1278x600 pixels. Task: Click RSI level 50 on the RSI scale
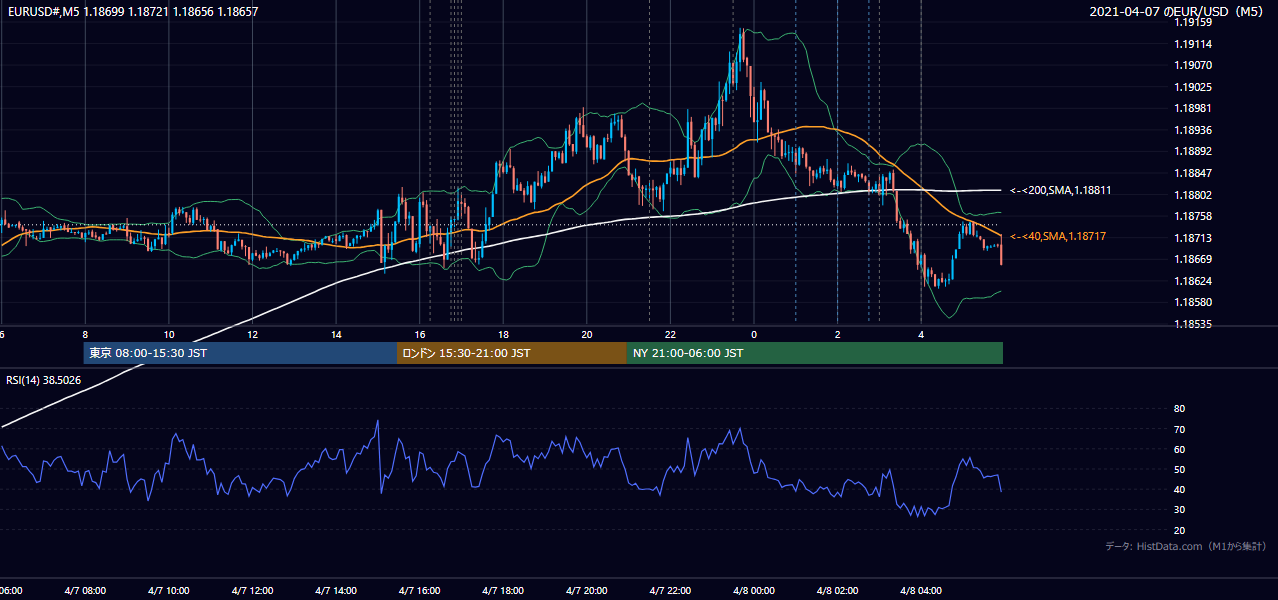(1179, 469)
